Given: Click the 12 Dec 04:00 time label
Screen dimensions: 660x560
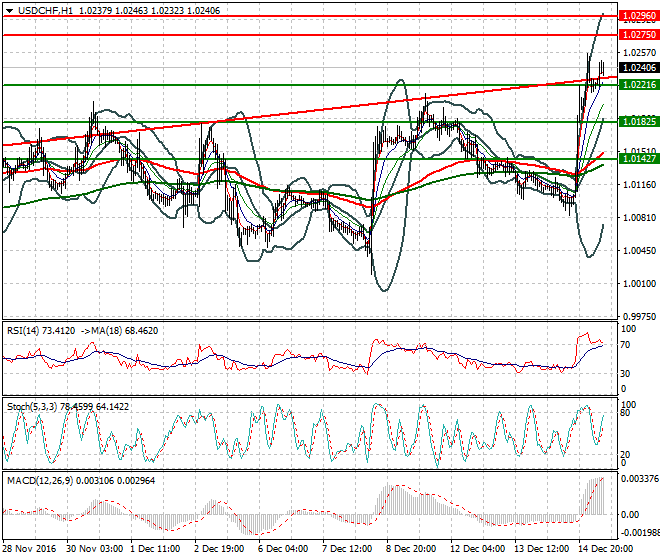Looking at the screenshot, I should click(478, 549).
